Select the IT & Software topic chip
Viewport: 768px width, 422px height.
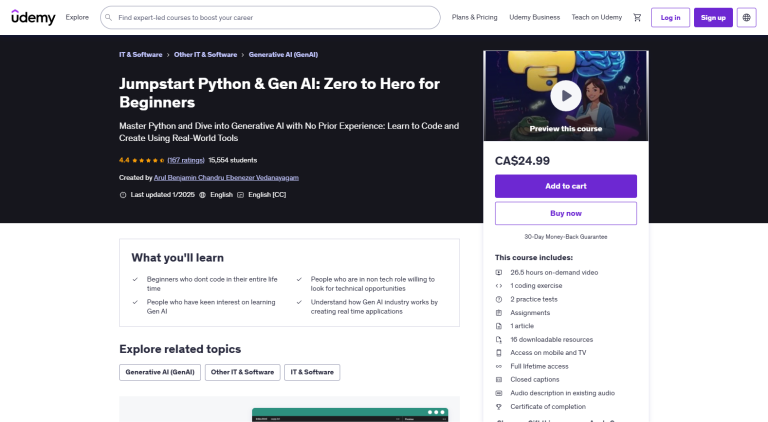[312, 372]
